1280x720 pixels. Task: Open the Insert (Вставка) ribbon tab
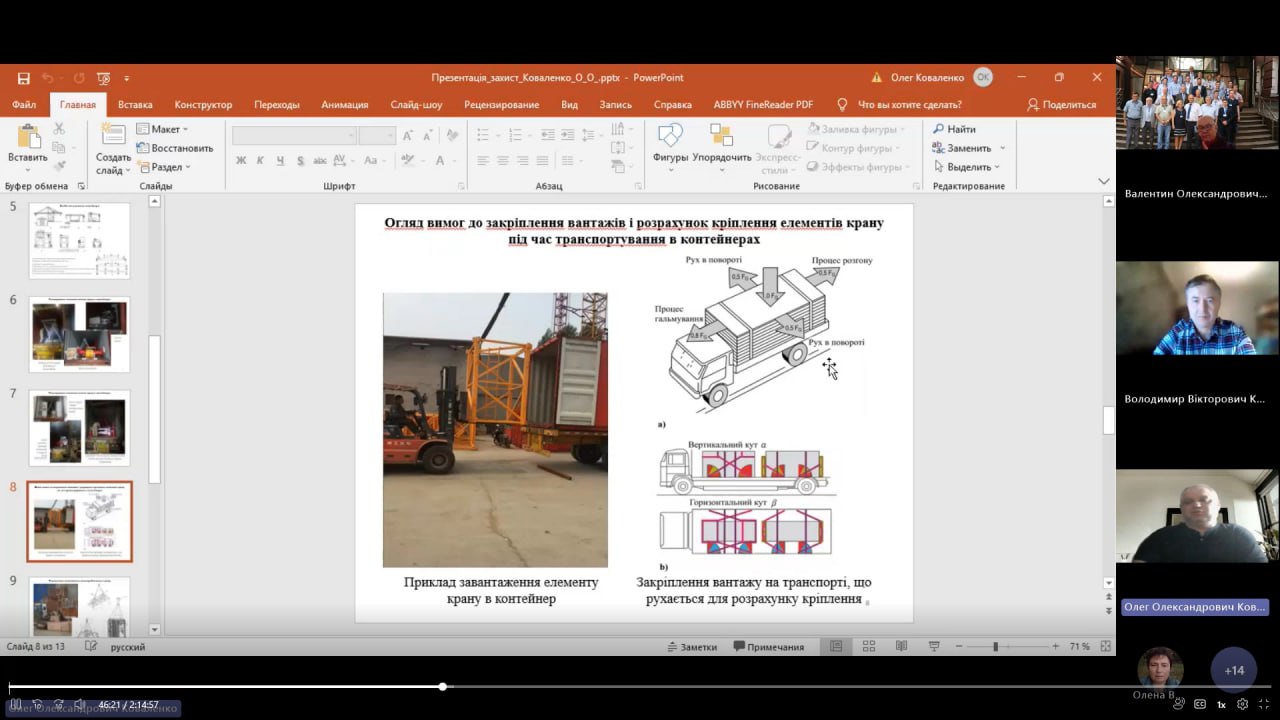135,105
